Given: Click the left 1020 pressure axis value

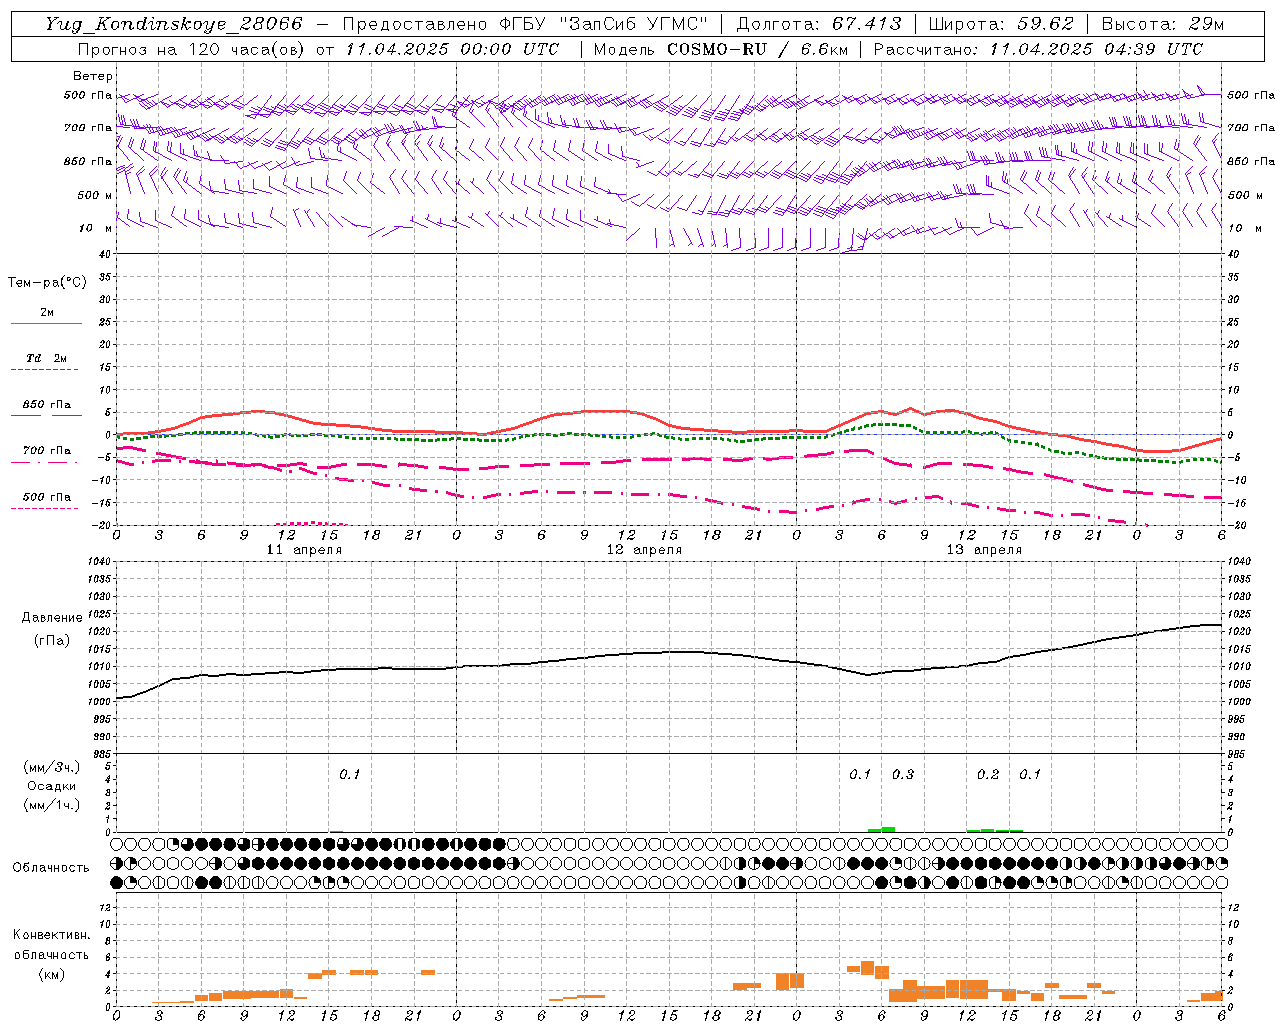Looking at the screenshot, I should click(x=98, y=632).
